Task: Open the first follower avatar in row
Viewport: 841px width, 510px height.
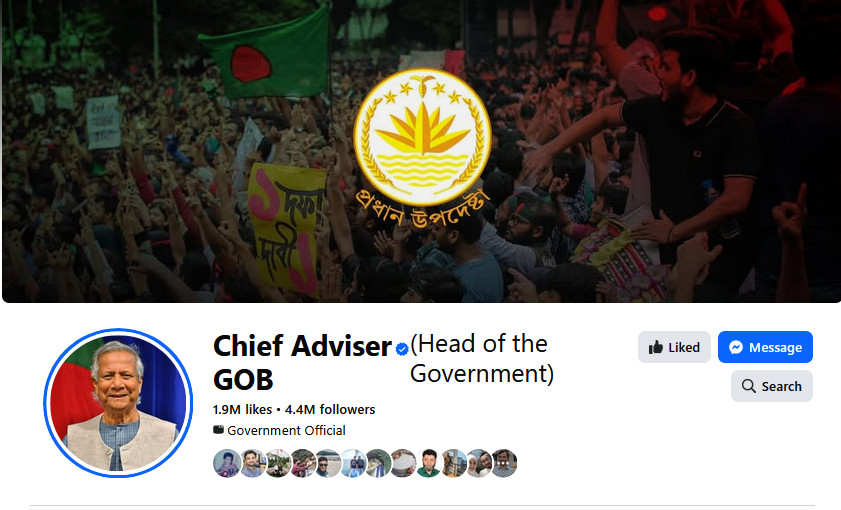Action: pos(227,463)
